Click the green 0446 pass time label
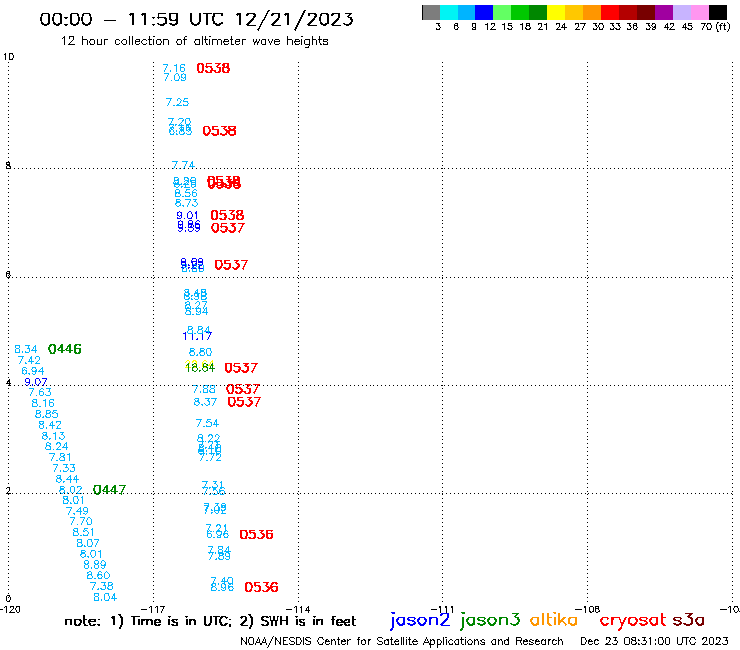Screen dimensions: 740x650 point(65,349)
